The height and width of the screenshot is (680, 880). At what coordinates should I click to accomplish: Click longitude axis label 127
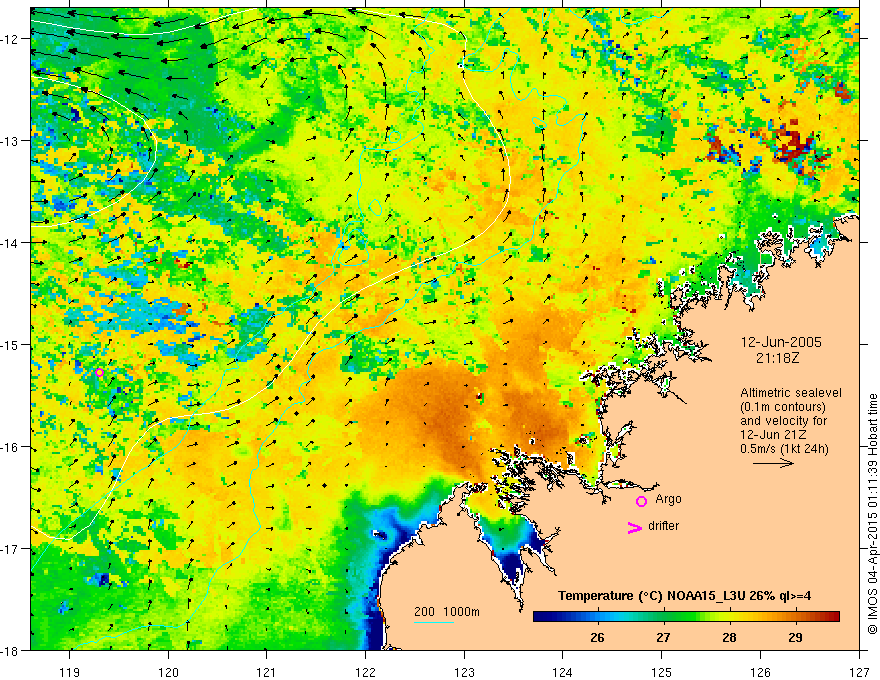[859, 672]
